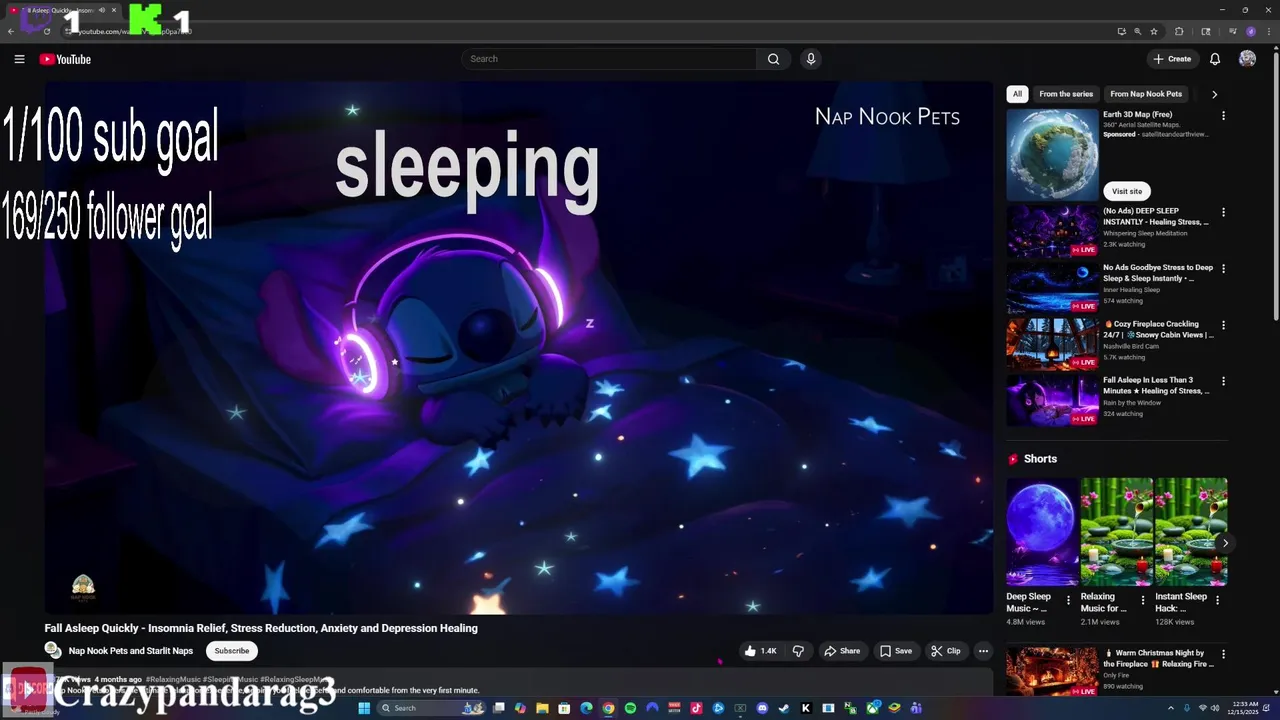Open options for Cozy Fireplace Crackling video
The image size is (1280, 720).
point(1223,325)
